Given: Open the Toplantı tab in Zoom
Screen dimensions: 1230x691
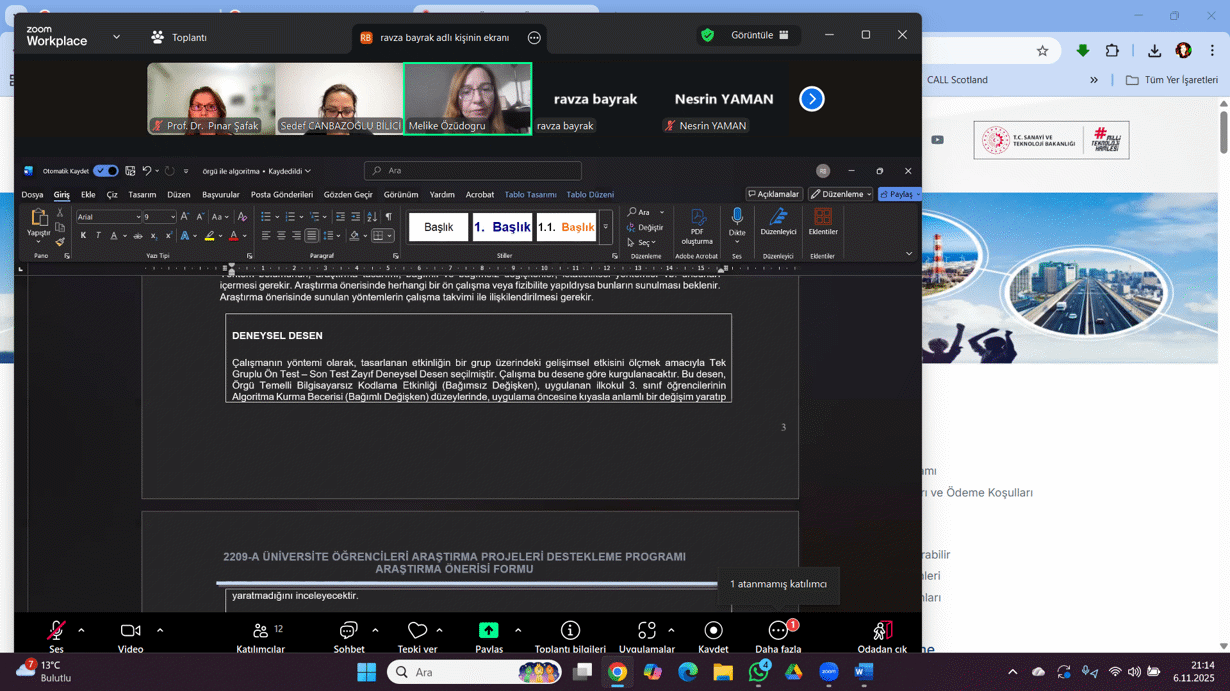Looking at the screenshot, I should 179,37.
